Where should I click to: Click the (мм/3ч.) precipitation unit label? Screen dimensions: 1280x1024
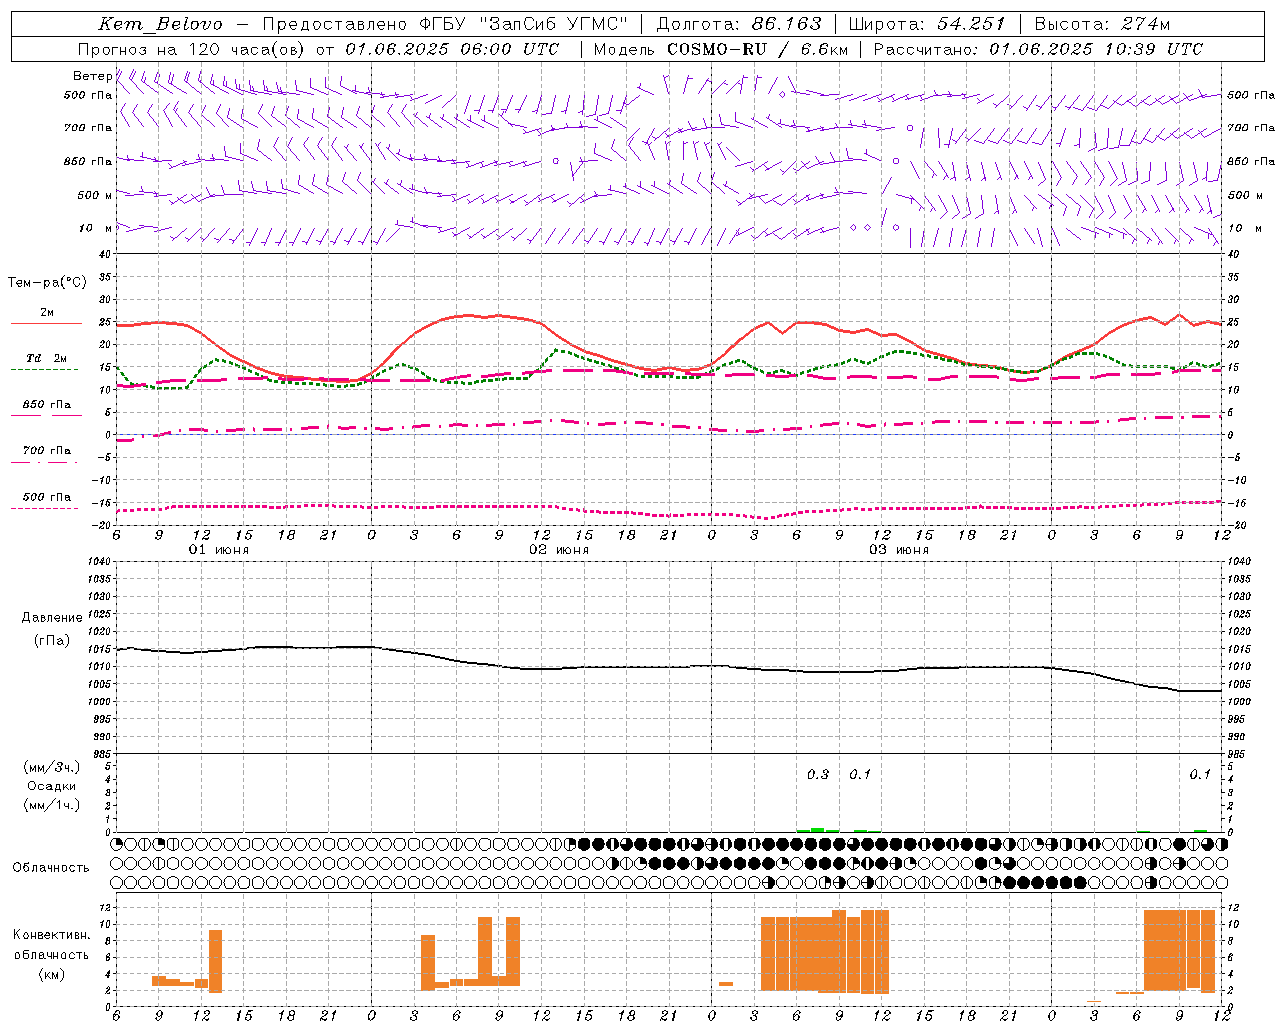tap(51, 767)
